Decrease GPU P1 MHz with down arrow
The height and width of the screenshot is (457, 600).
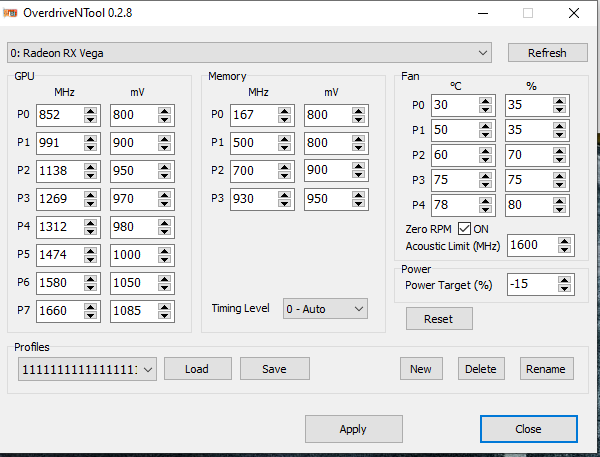point(91,147)
